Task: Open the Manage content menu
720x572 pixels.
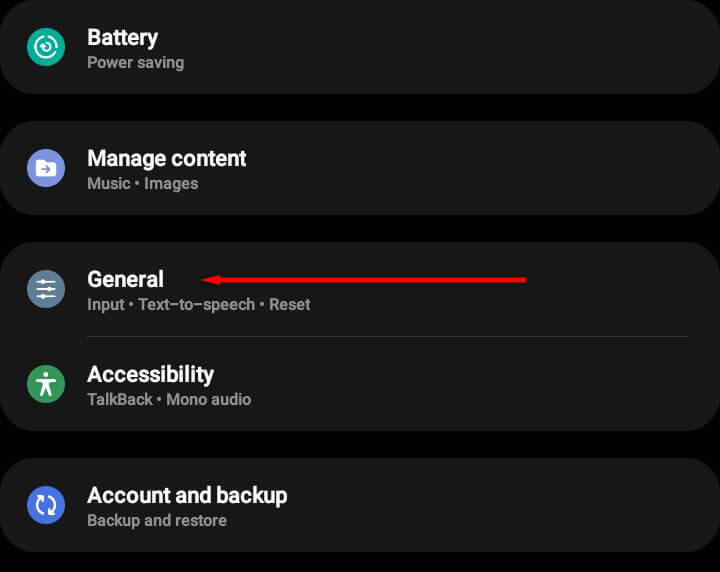Action: pyautogui.click(x=166, y=159)
